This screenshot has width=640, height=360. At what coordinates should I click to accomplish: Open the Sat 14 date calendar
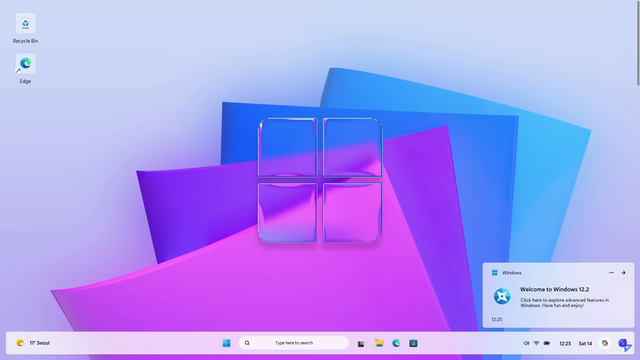coord(585,344)
